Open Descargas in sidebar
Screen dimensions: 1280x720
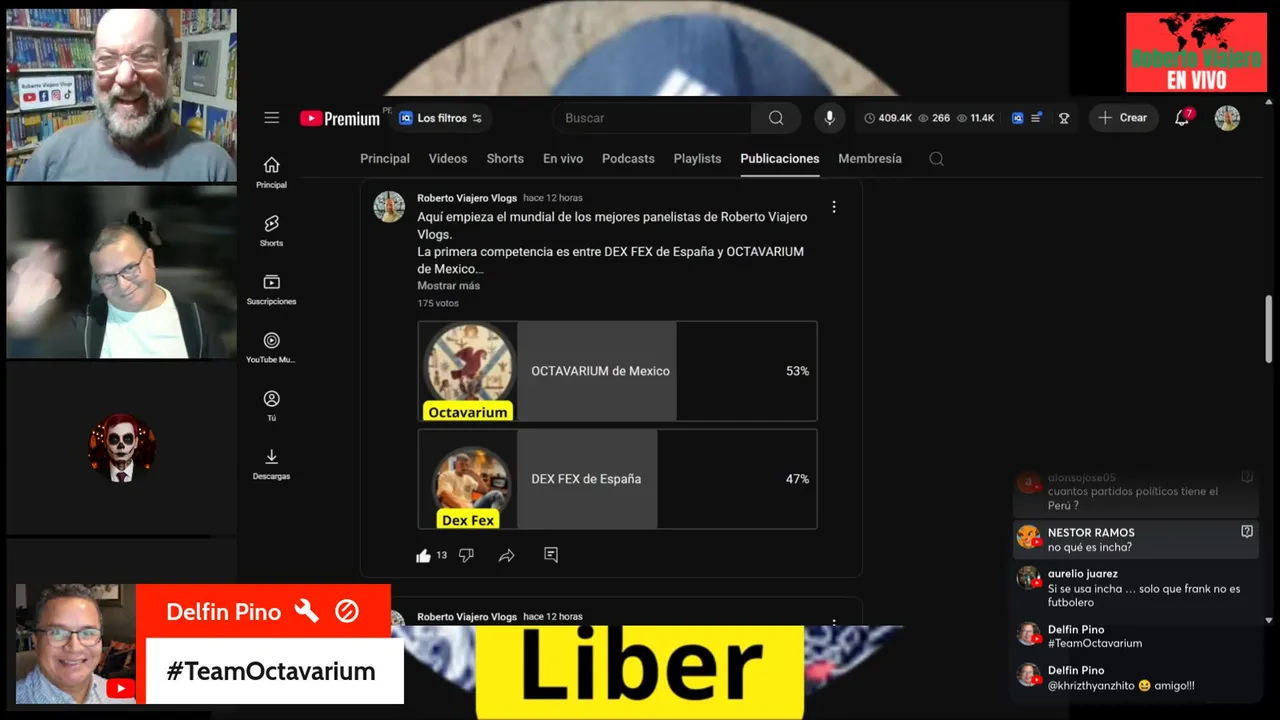tap(271, 464)
